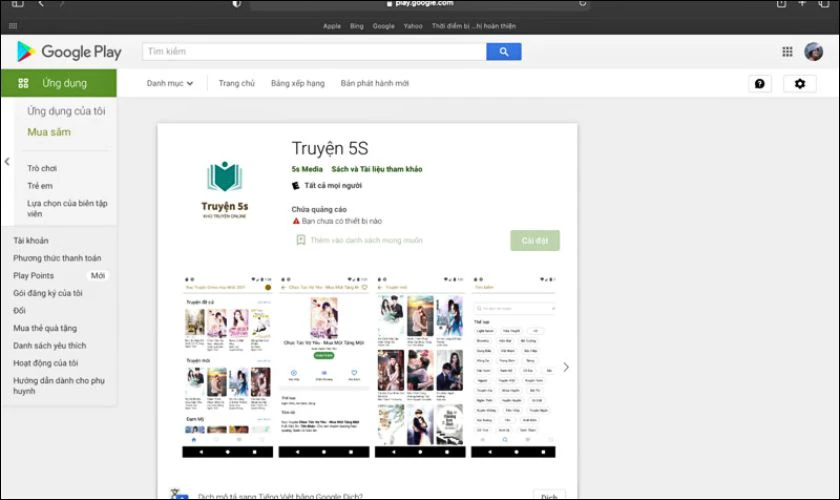Open Sách và Tài liệu tham khảo category
Viewport: 840px width, 500px height.
coord(377,169)
